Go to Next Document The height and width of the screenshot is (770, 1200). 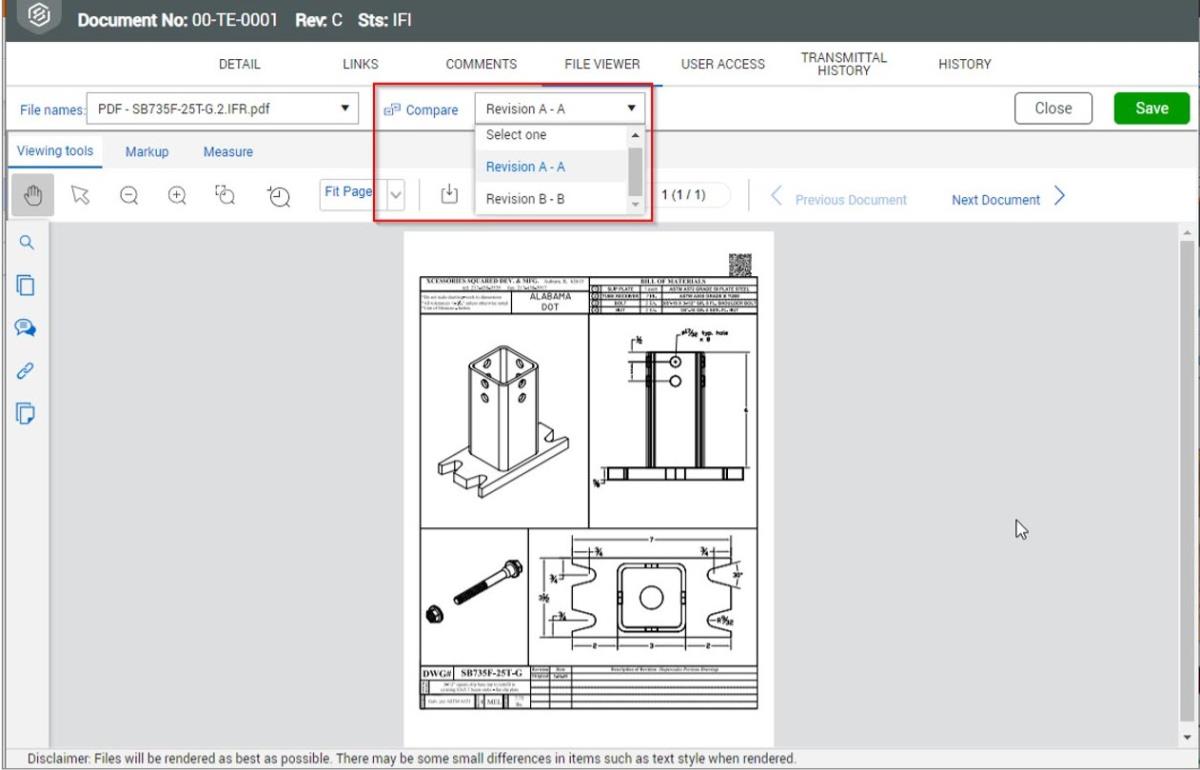[x=1008, y=199]
